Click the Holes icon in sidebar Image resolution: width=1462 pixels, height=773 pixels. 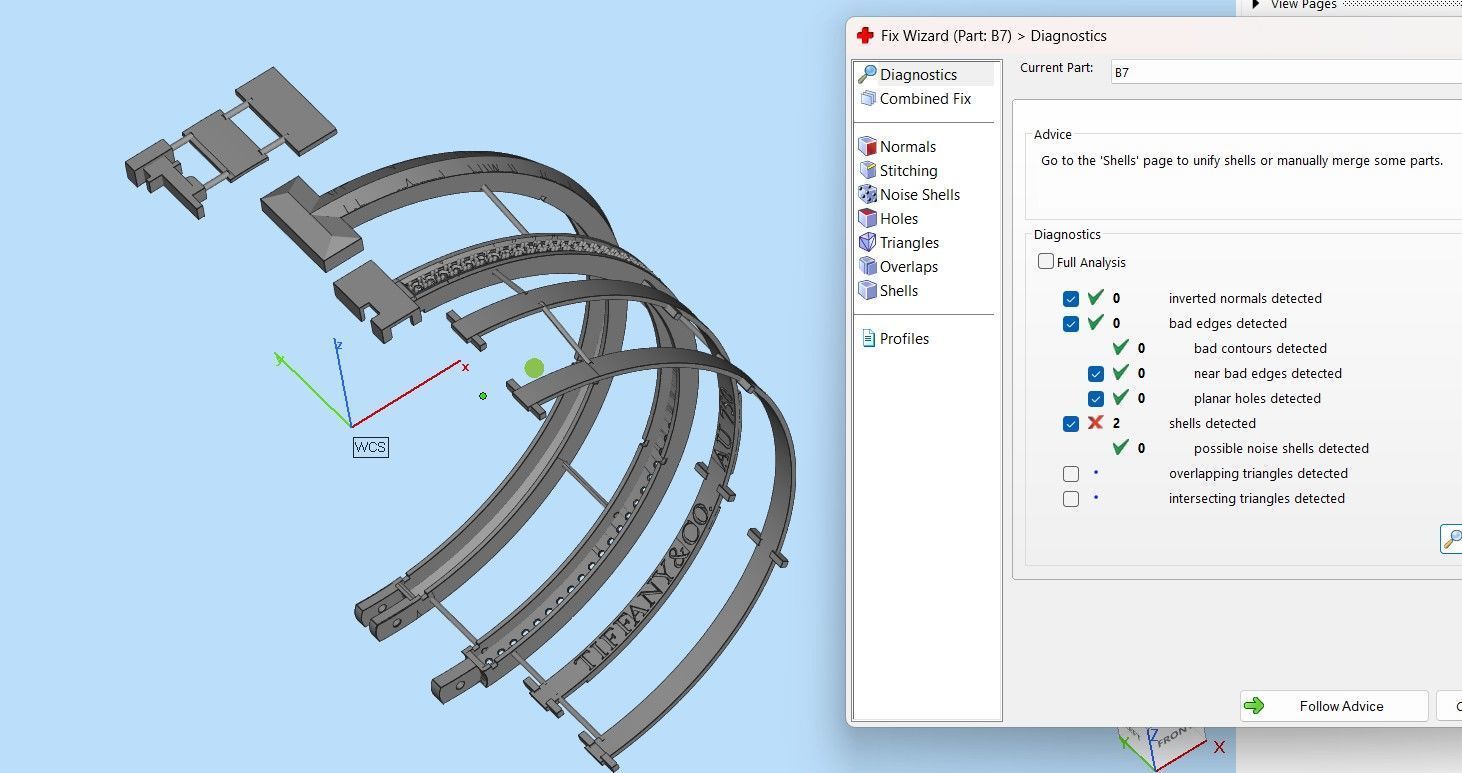point(867,218)
